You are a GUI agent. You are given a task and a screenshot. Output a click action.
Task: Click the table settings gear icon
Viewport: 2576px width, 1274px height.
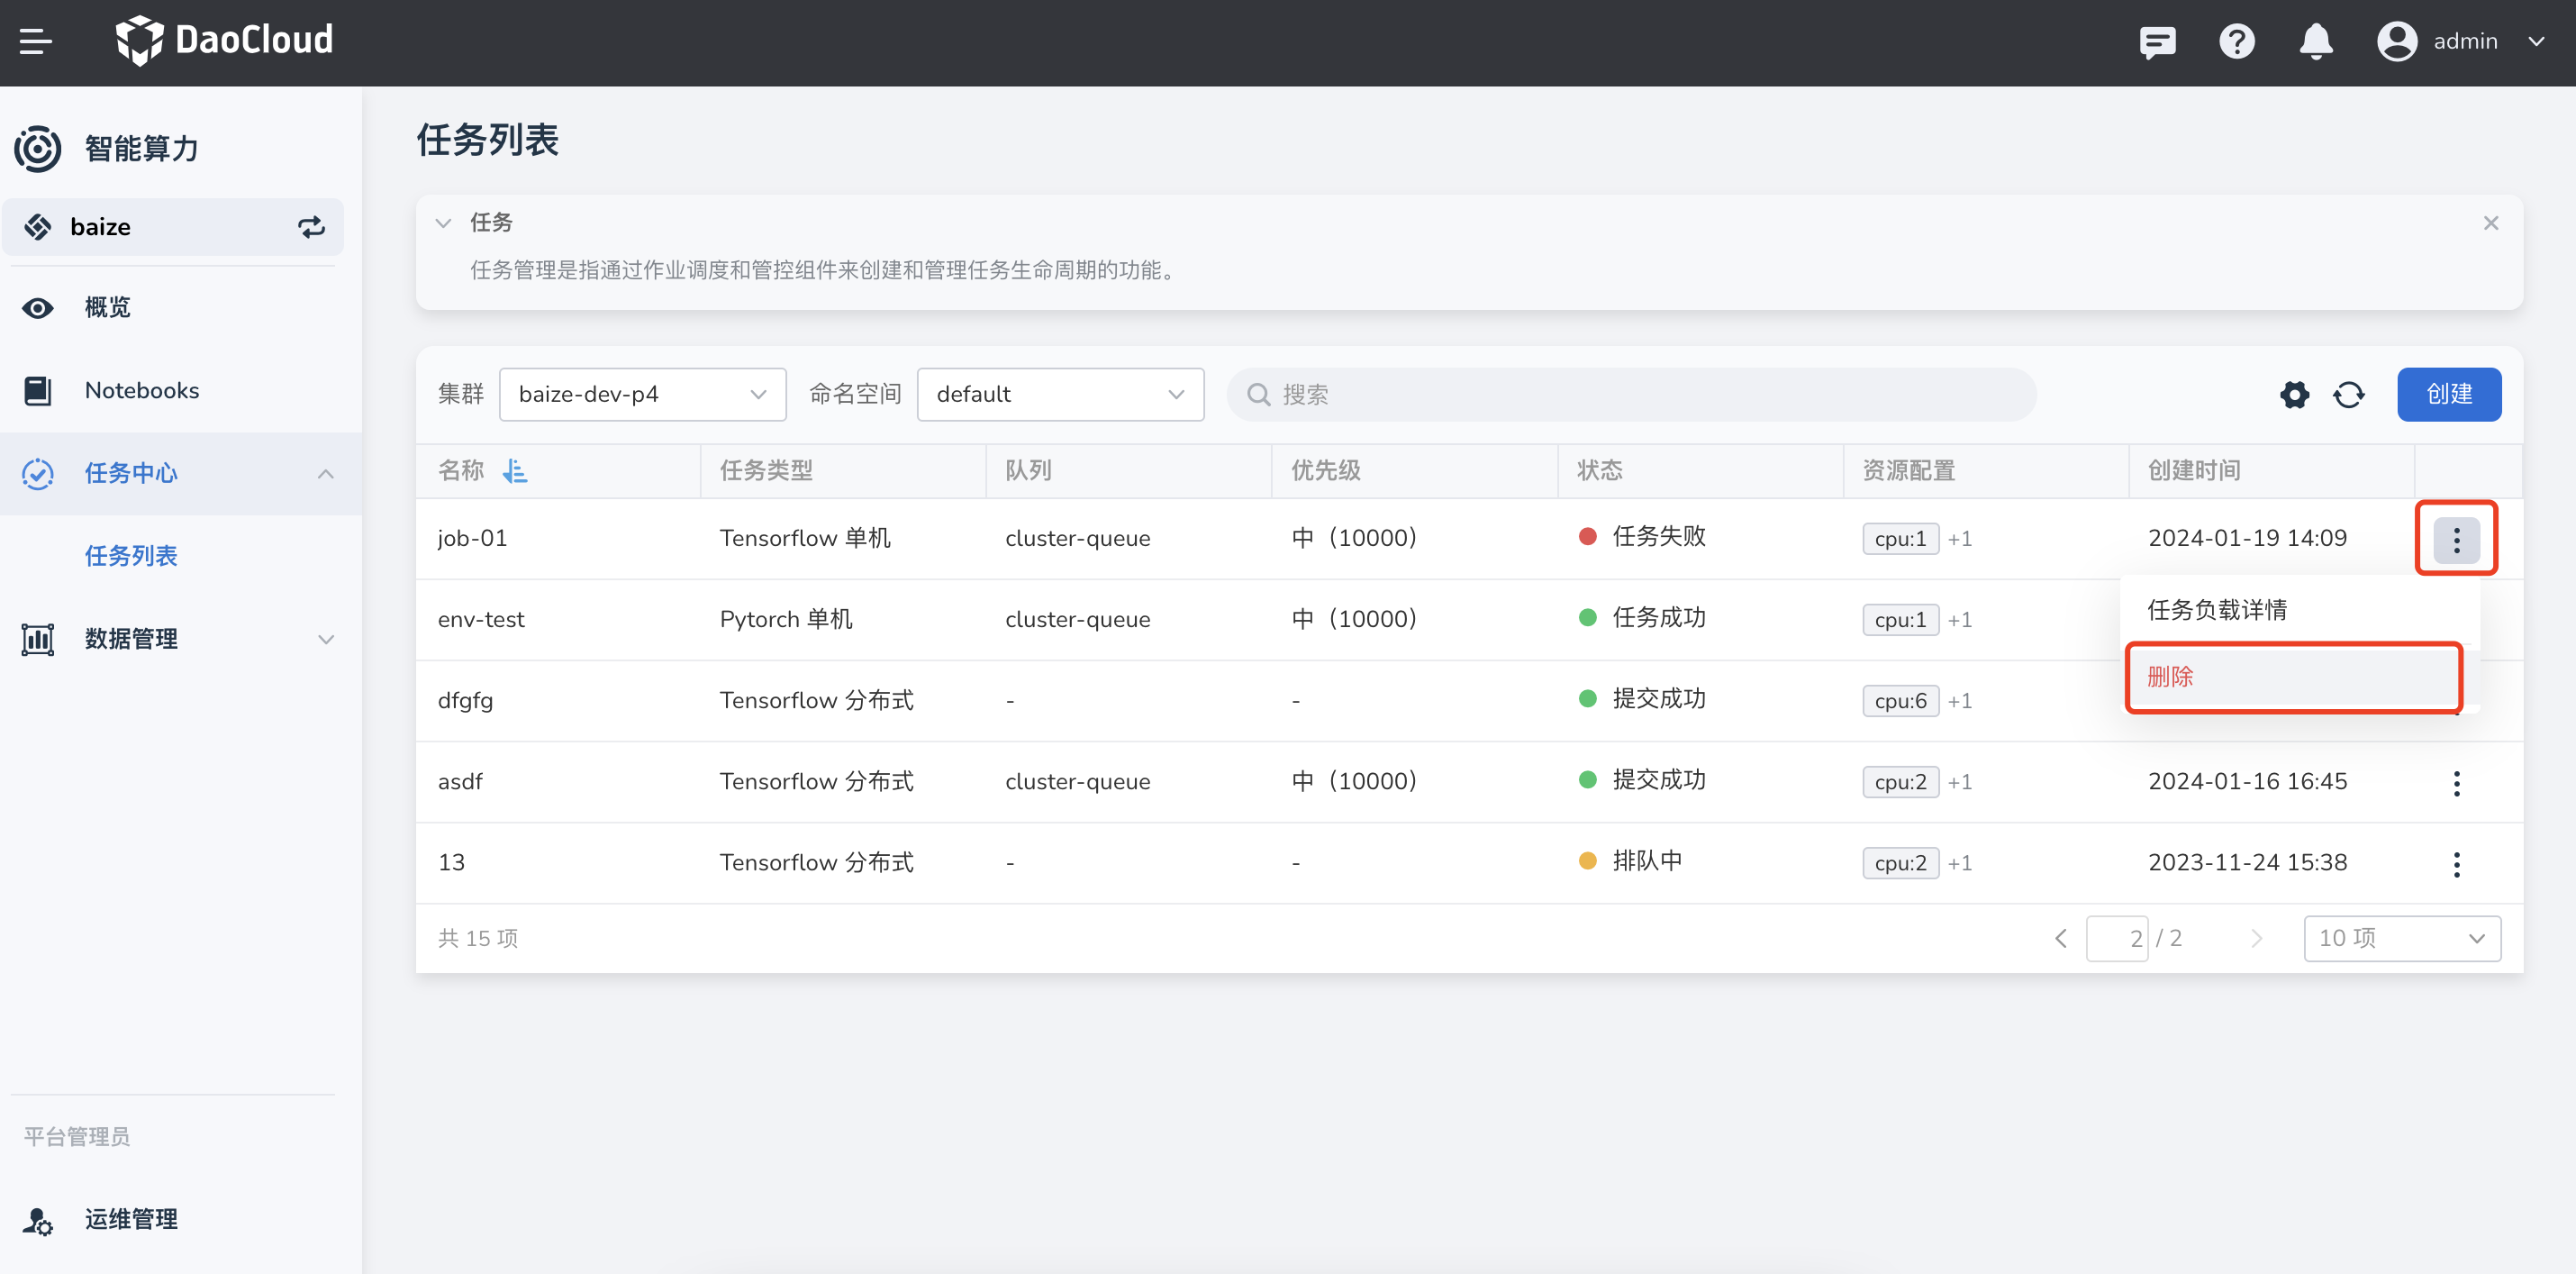tap(2294, 394)
